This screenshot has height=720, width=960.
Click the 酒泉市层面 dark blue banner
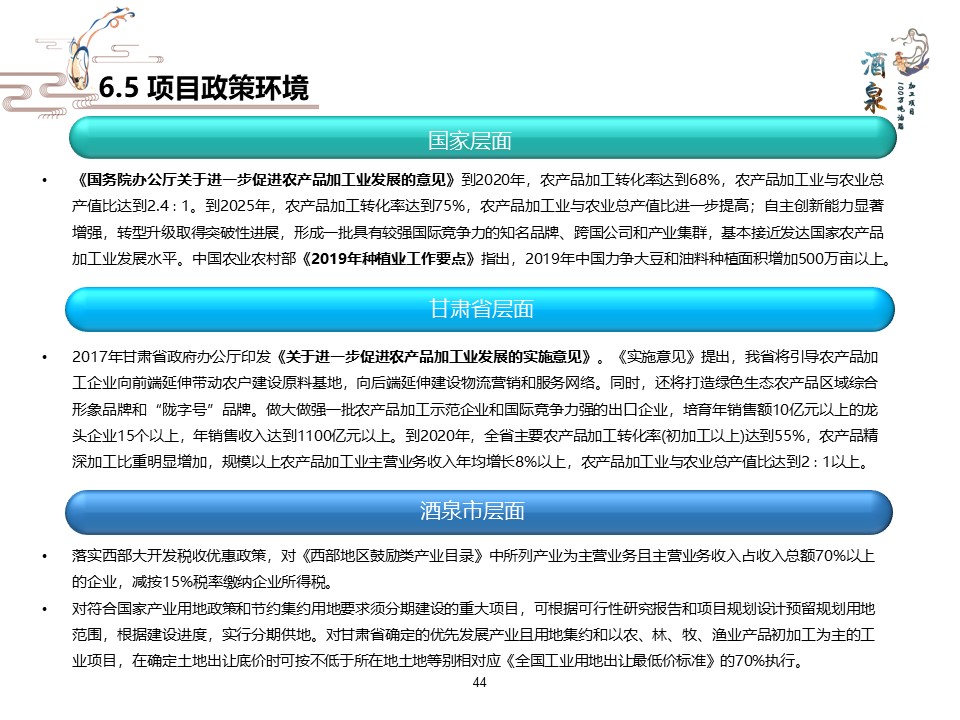point(479,512)
